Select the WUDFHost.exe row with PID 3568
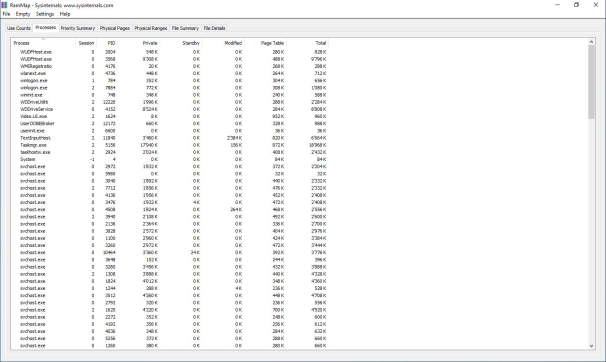Viewport: 606px width, 362px height. (x=170, y=59)
